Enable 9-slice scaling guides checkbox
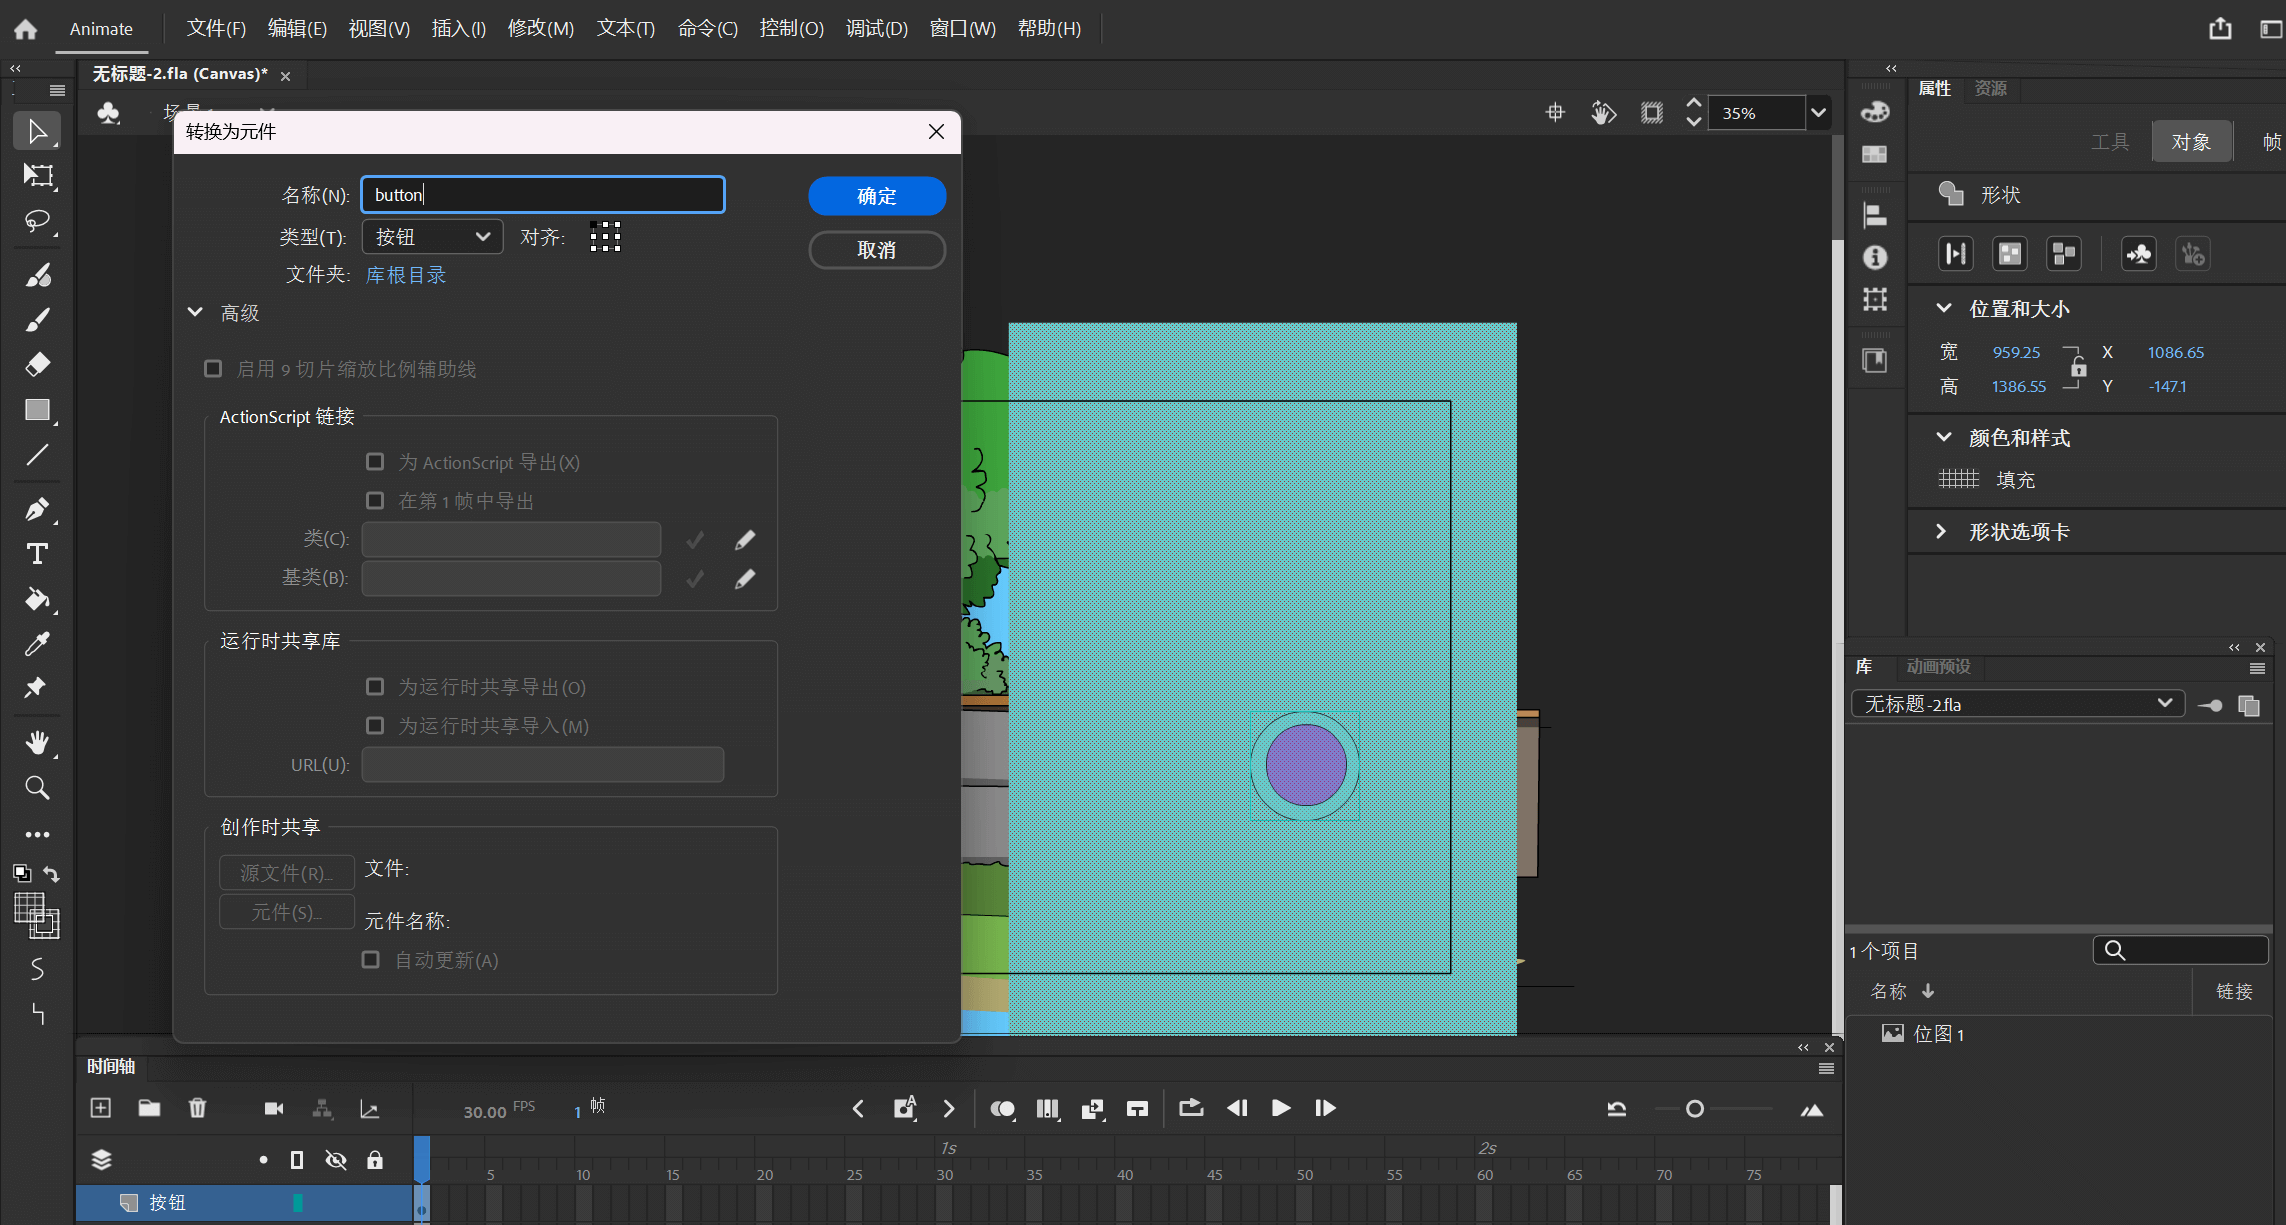The image size is (2286, 1225). pos(213,369)
